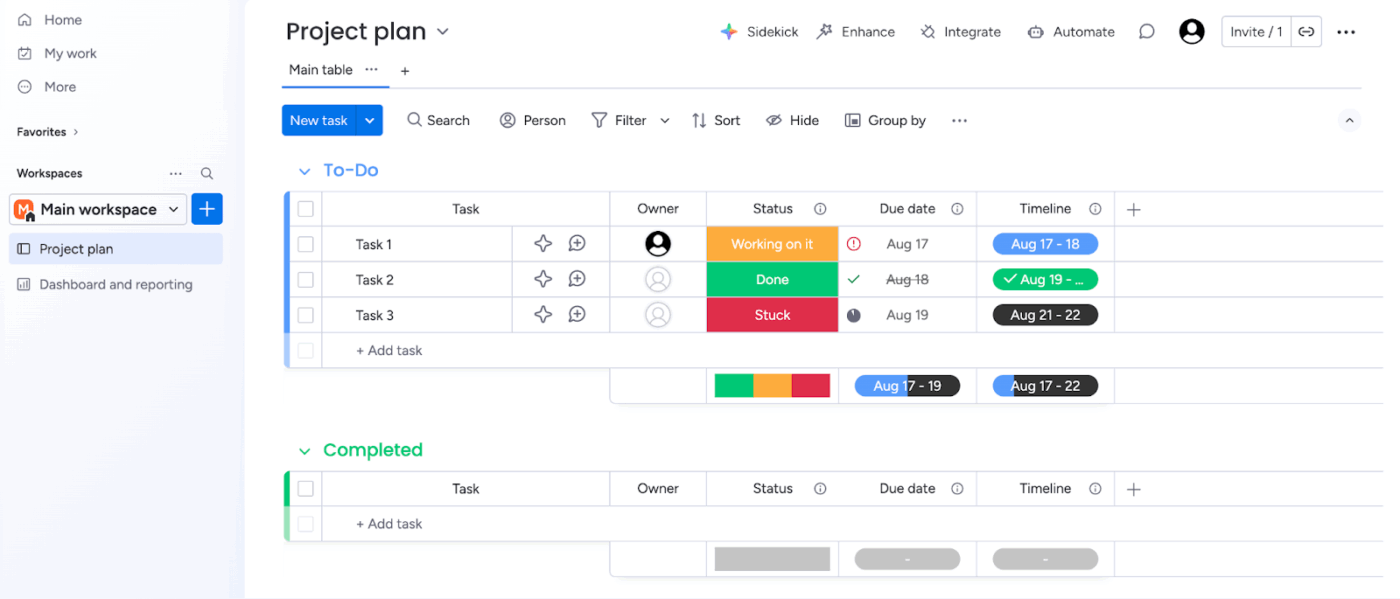
Task: Select all tasks in To-Do group
Action: (306, 209)
